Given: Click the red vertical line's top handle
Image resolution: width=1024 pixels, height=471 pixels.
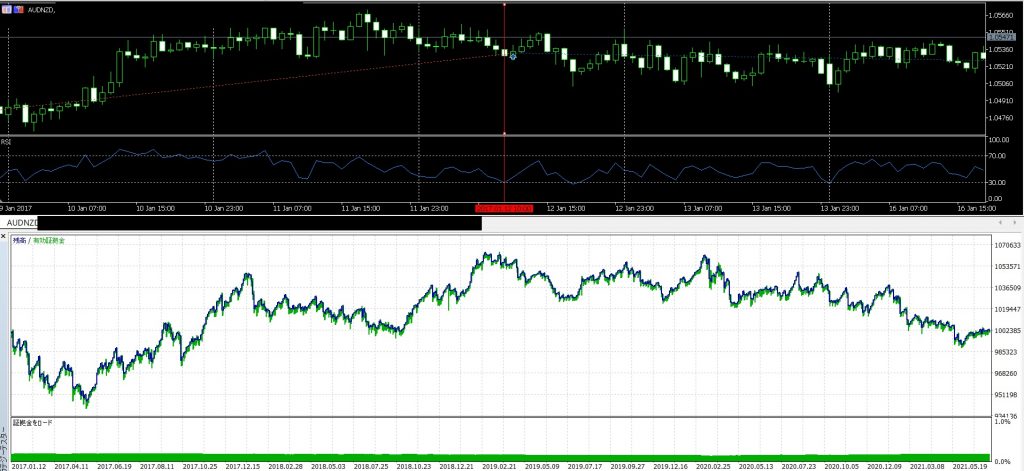Looking at the screenshot, I should tap(504, 4).
